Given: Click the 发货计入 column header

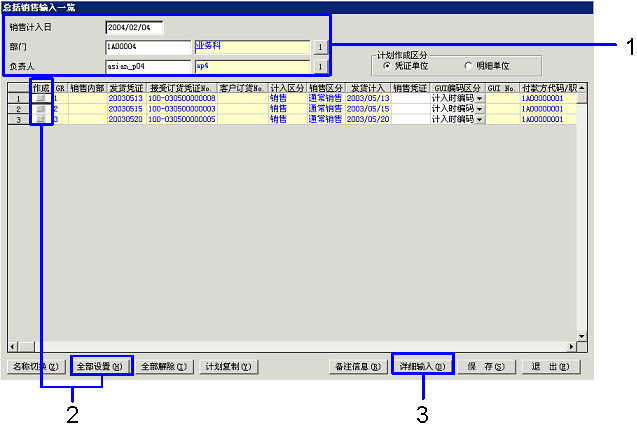Looking at the screenshot, I should point(368,88).
